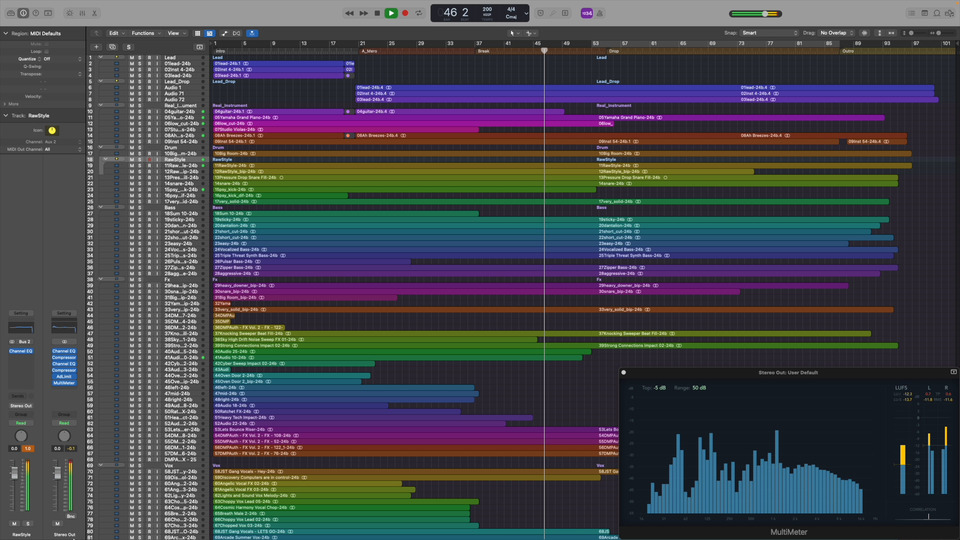Image resolution: width=960 pixels, height=540 pixels.
Task: Open the Note Pads icon
Action: point(924,13)
